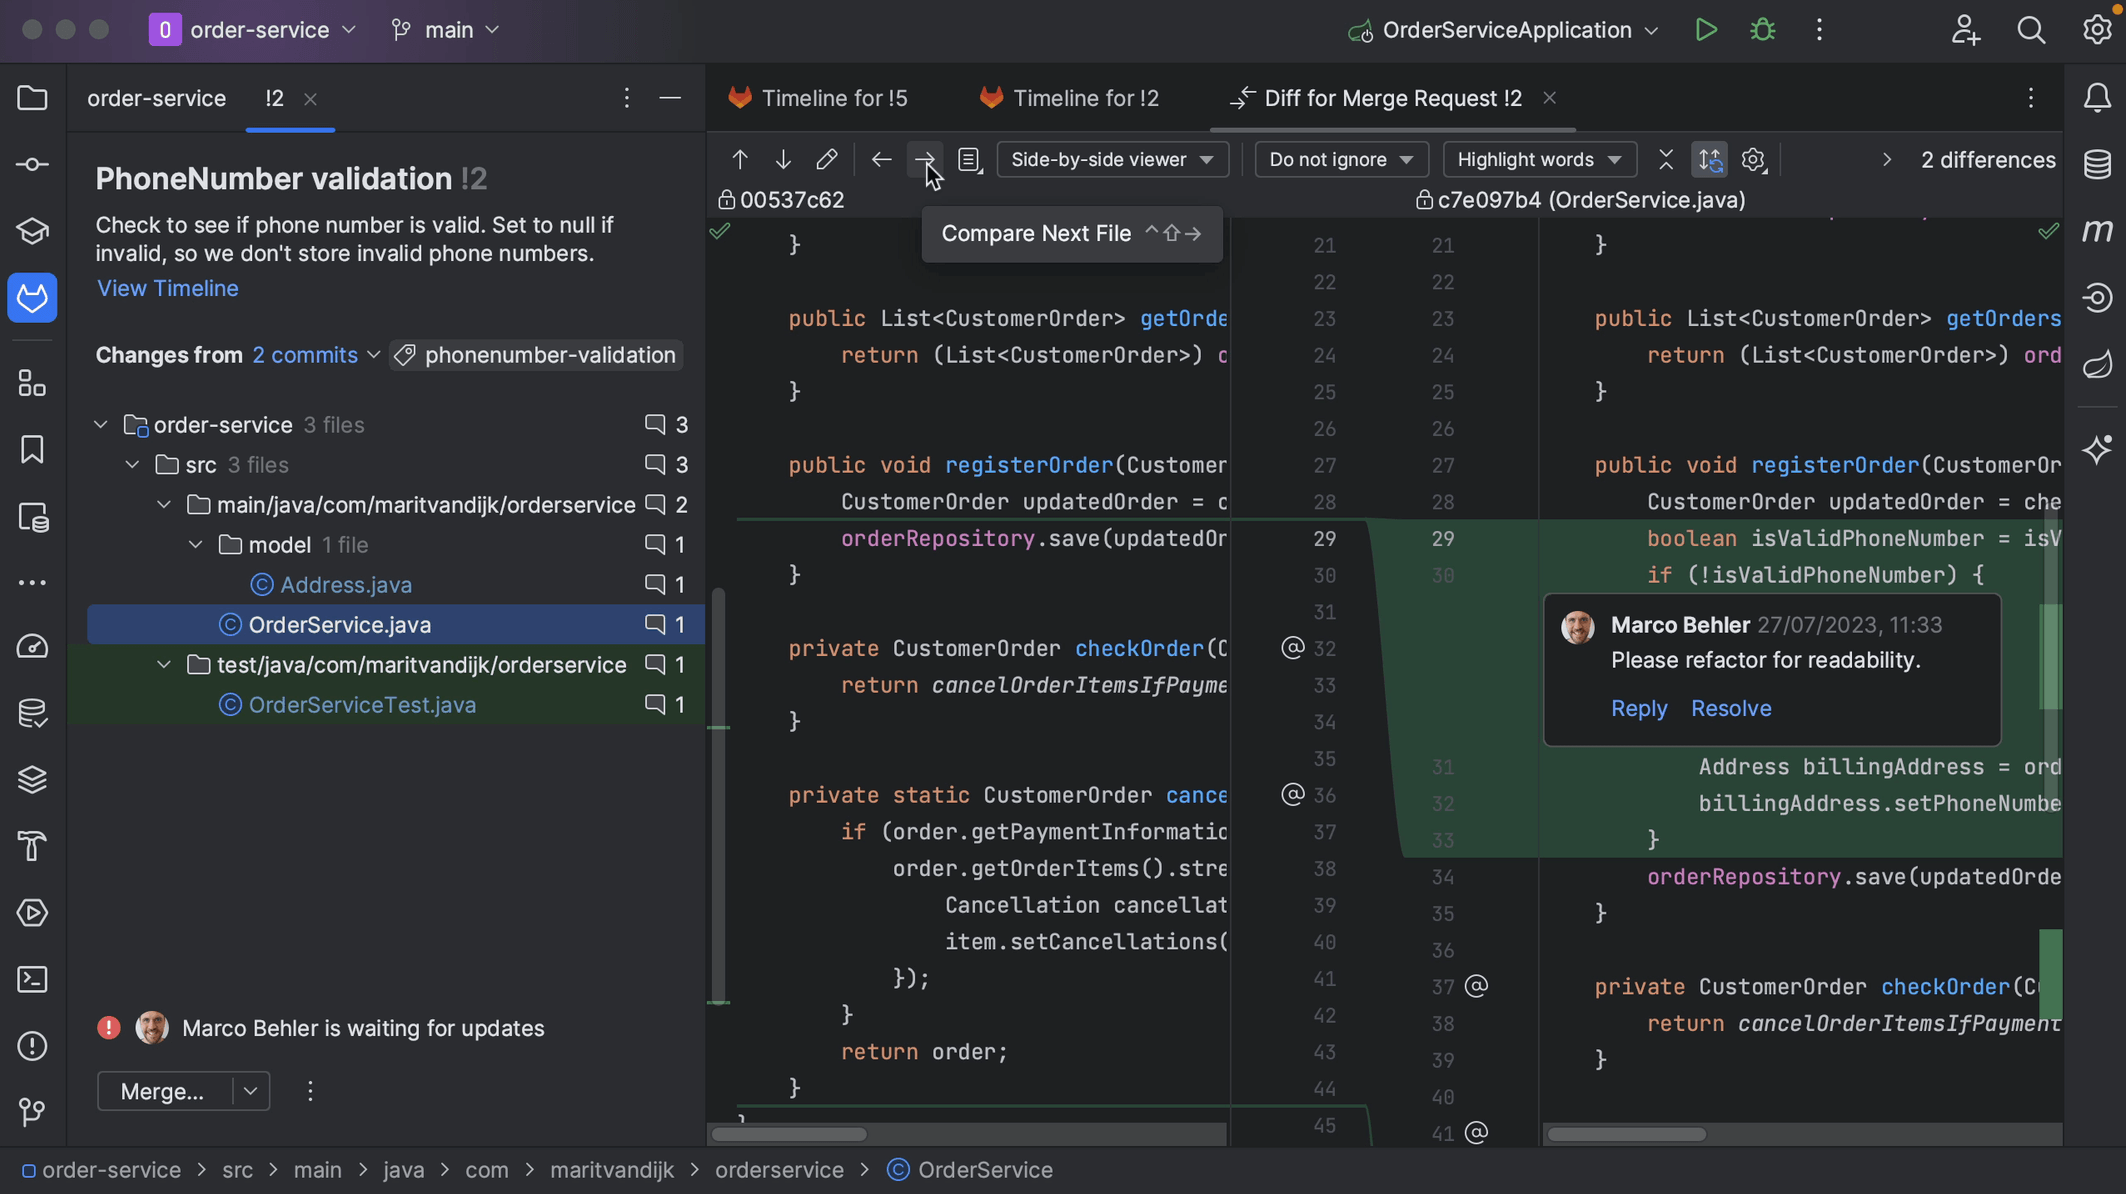The width and height of the screenshot is (2126, 1194).
Task: Open the Bookmarks tool window
Action: [32, 450]
